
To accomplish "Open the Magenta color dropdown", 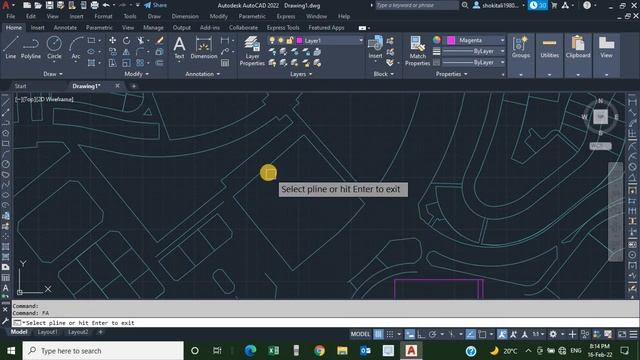I will [x=502, y=40].
